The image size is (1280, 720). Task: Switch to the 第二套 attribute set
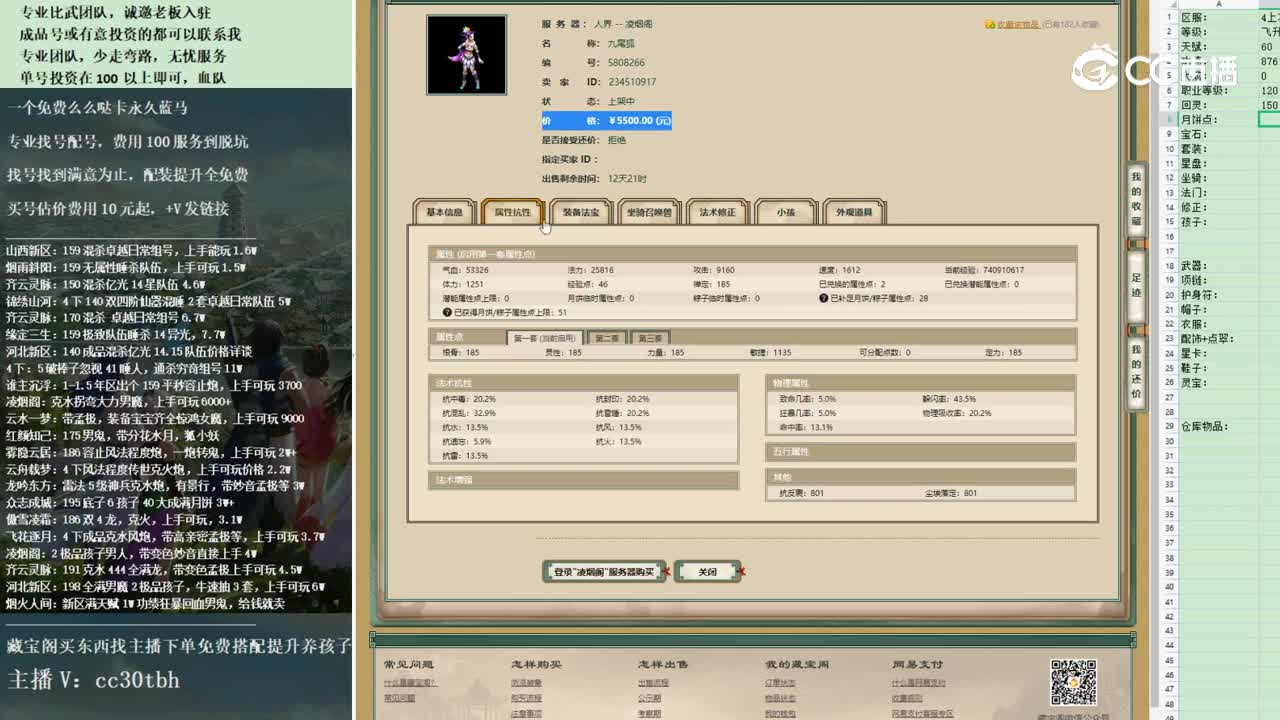(x=606, y=338)
